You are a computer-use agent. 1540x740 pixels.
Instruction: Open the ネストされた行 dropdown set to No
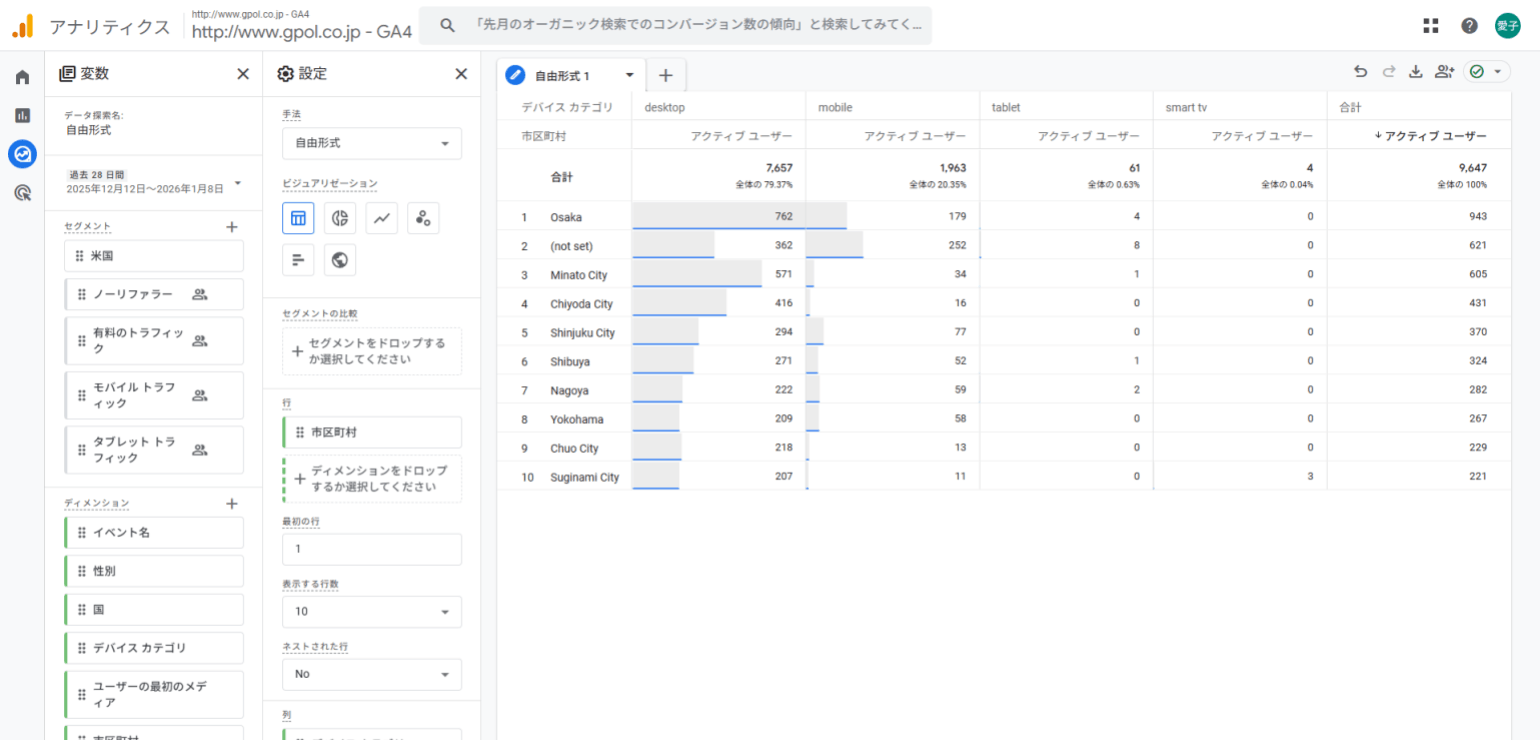[371, 674]
